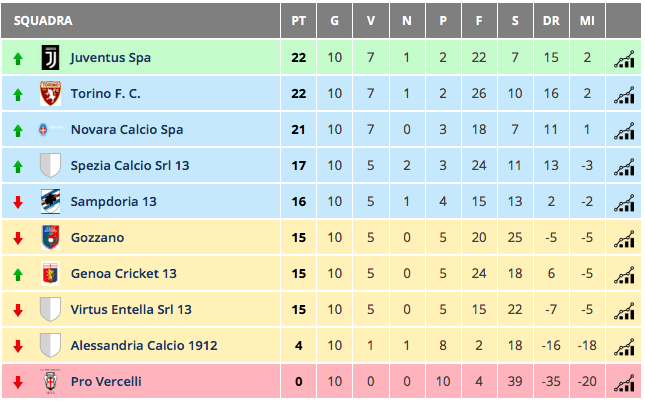Viewport: 645px width, 404px height.
Task: Click the Gozzano club crest
Action: click(50, 237)
